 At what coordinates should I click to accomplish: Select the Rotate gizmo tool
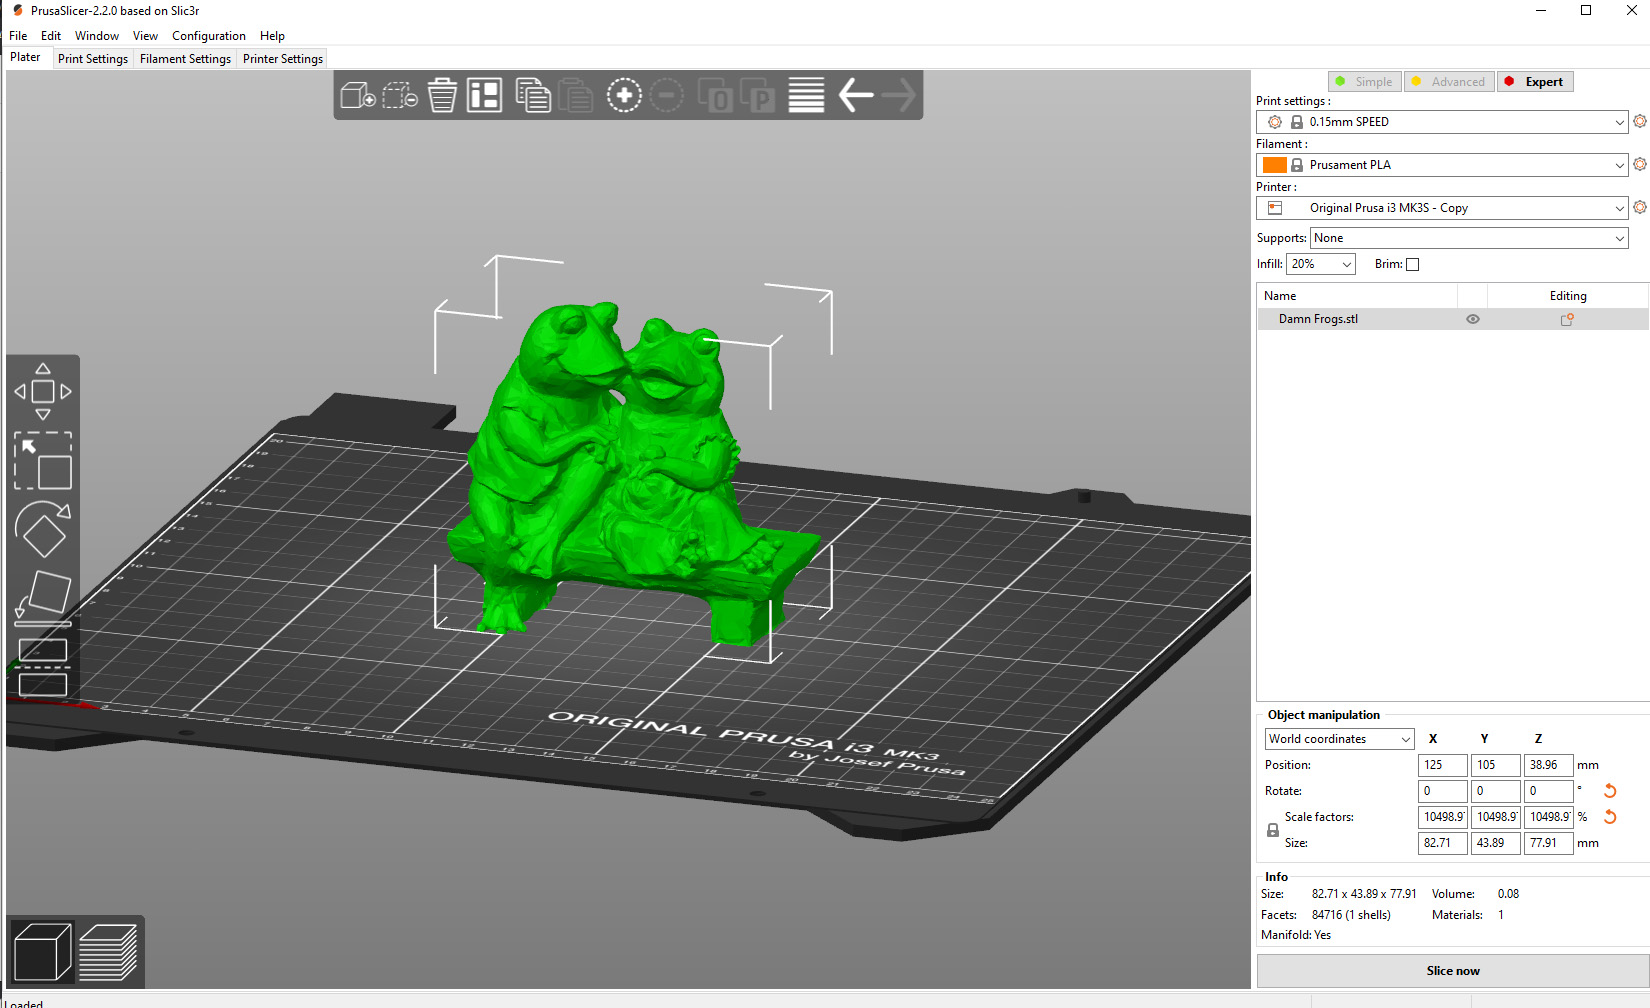(x=43, y=529)
